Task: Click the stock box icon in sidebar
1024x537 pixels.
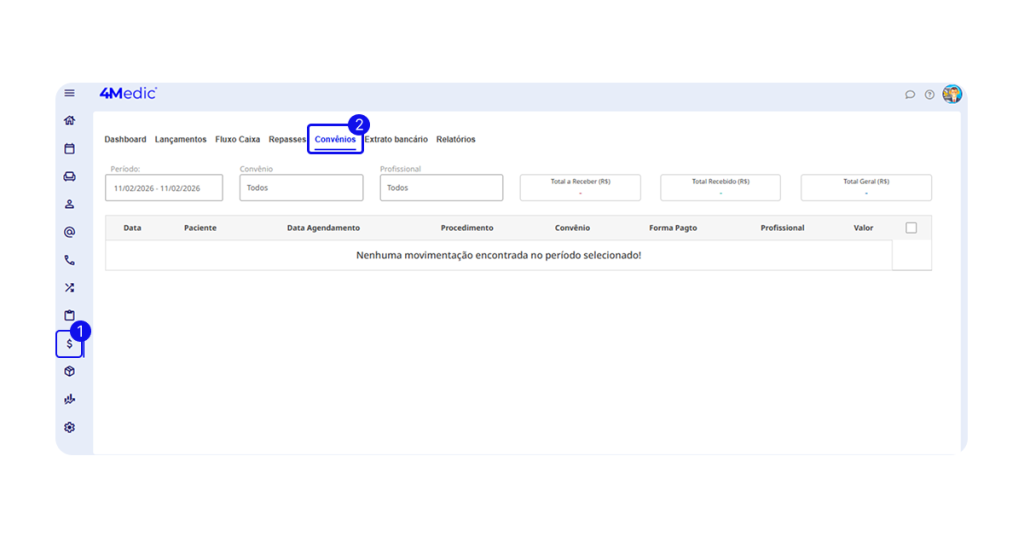Action: [69, 372]
